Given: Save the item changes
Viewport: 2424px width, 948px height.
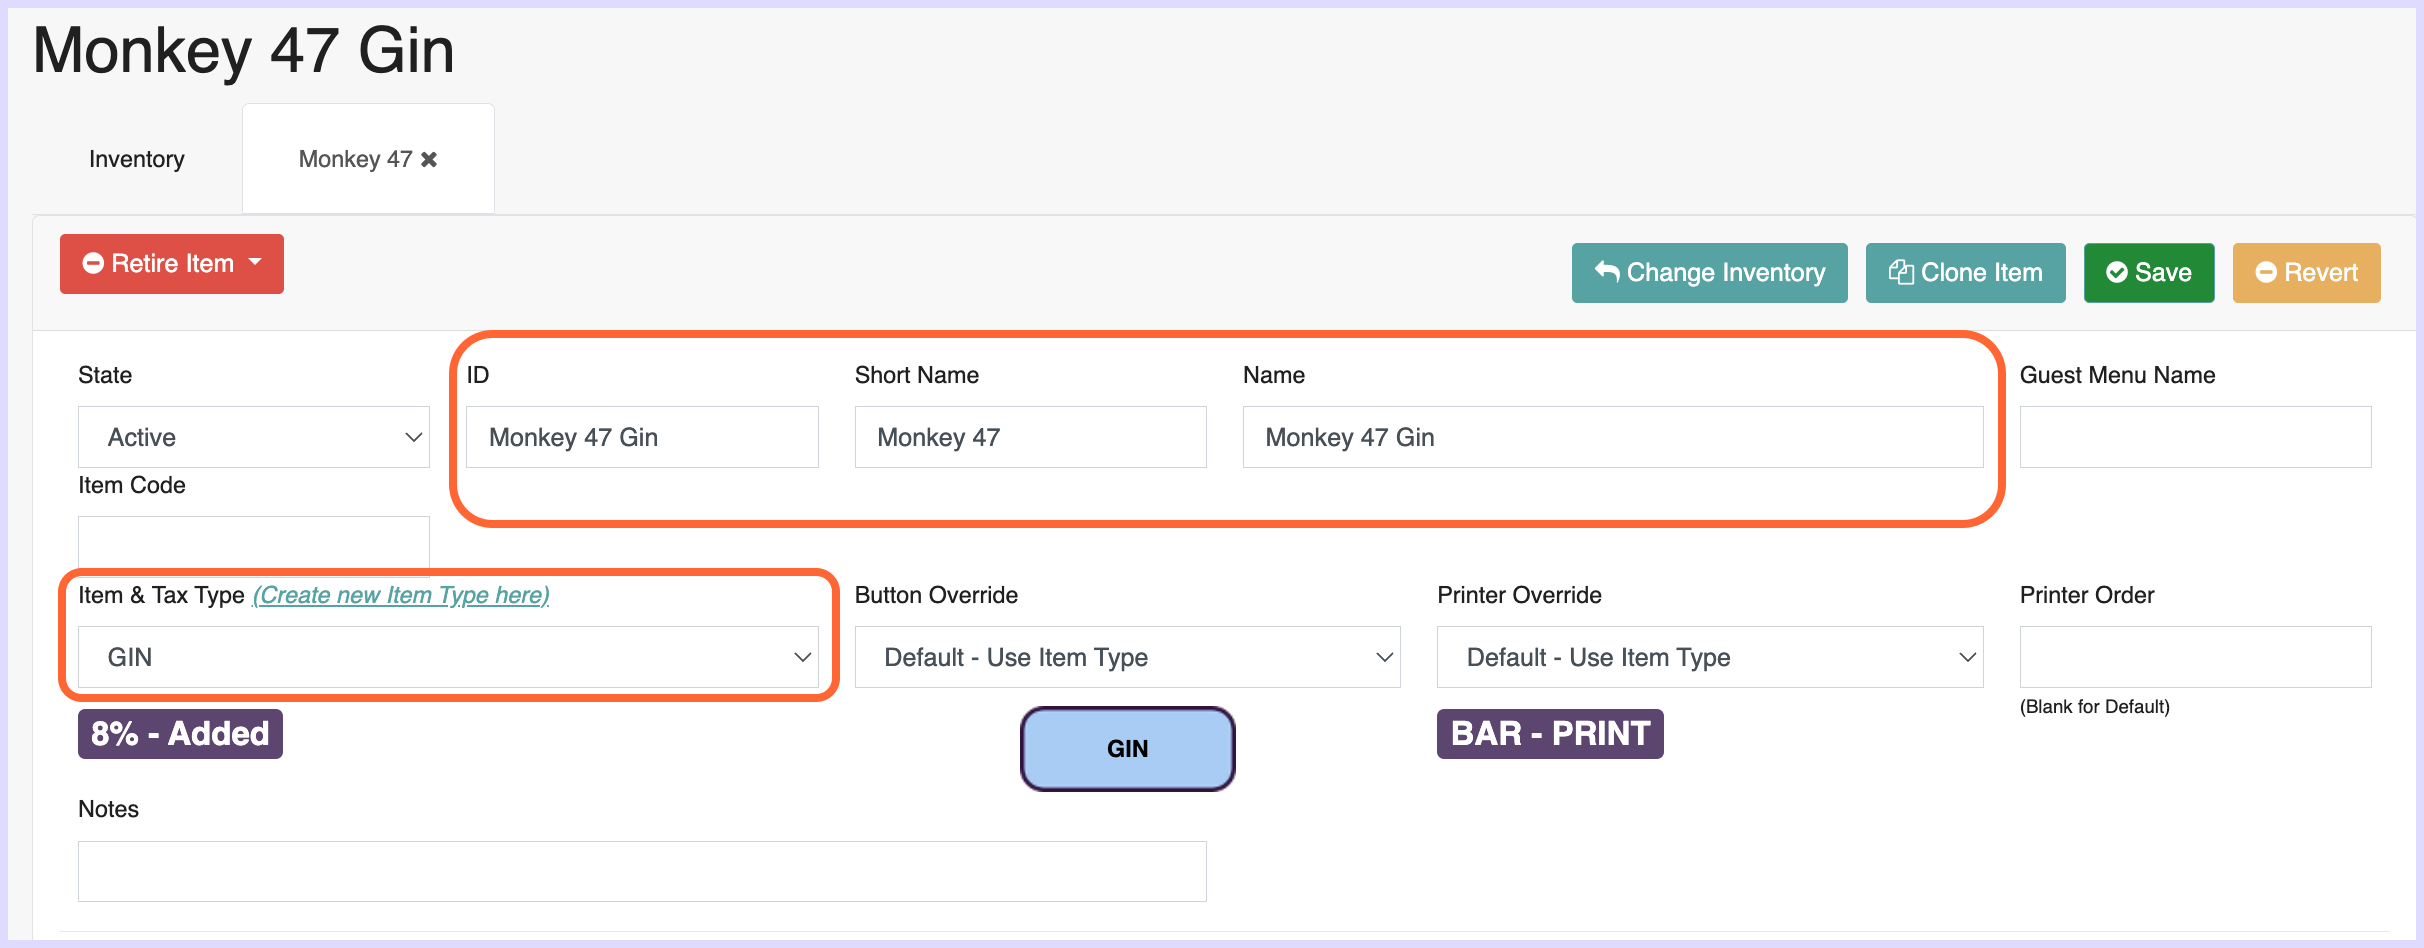Looking at the screenshot, I should 2148,273.
